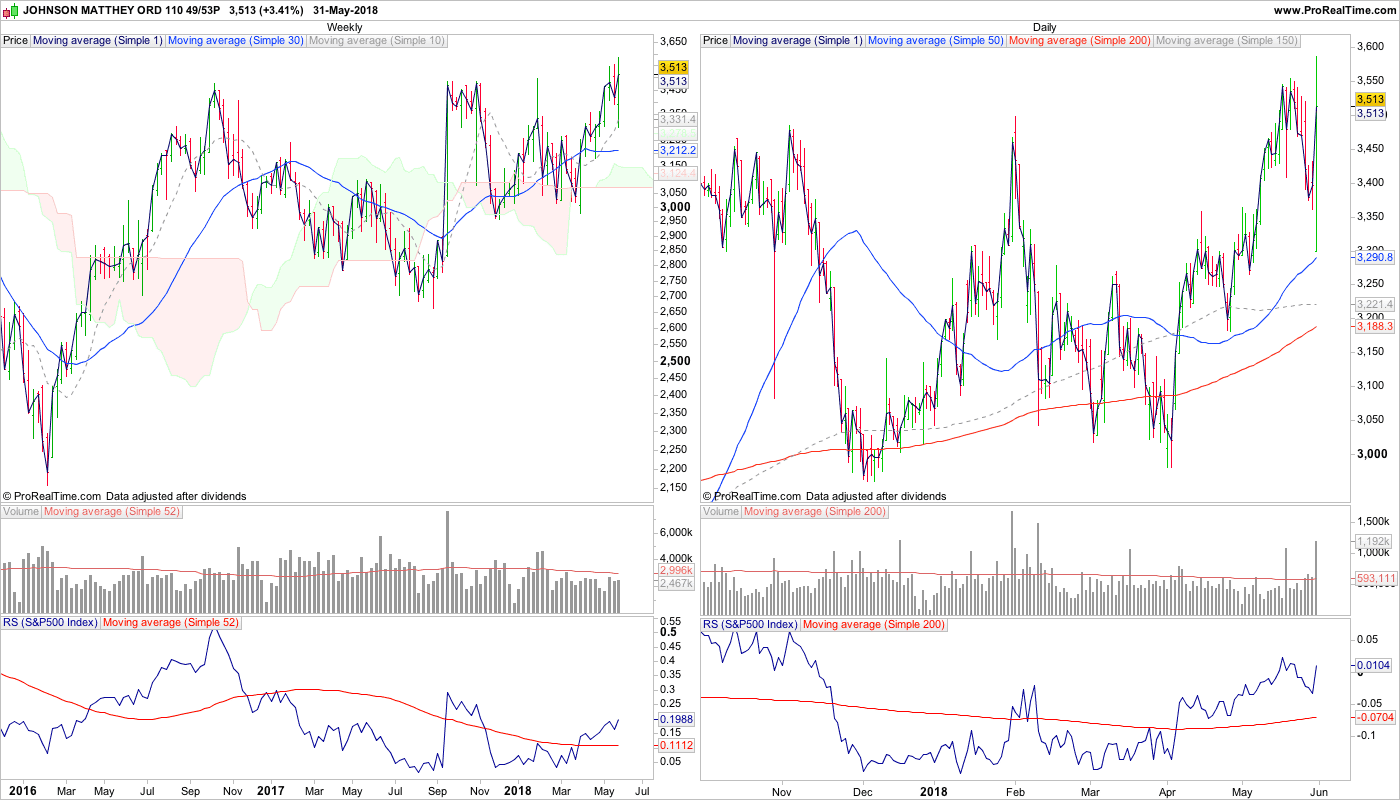The image size is (1400, 800).
Task: Select the Moving average (Simple 150) legend
Action: click(1227, 41)
